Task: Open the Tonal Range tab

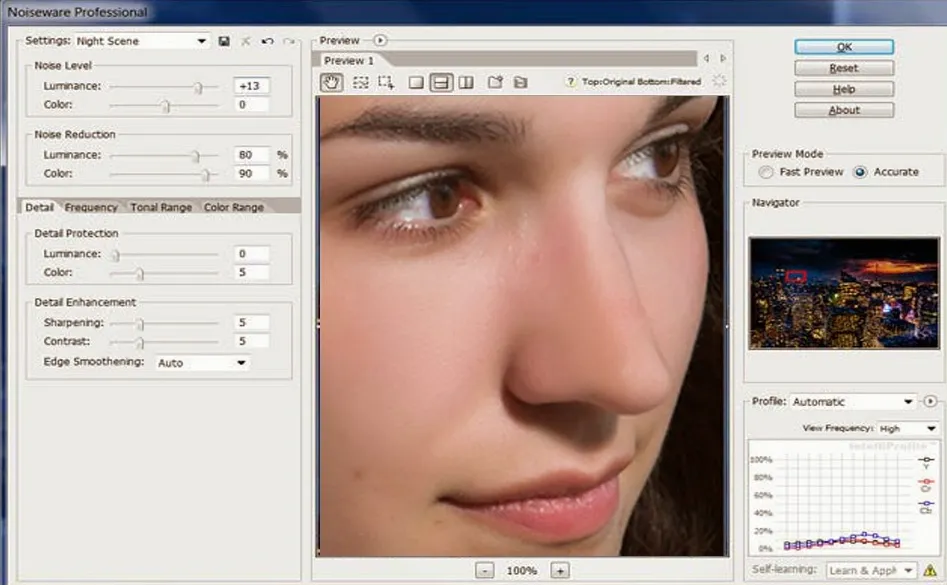Action: pyautogui.click(x=160, y=207)
